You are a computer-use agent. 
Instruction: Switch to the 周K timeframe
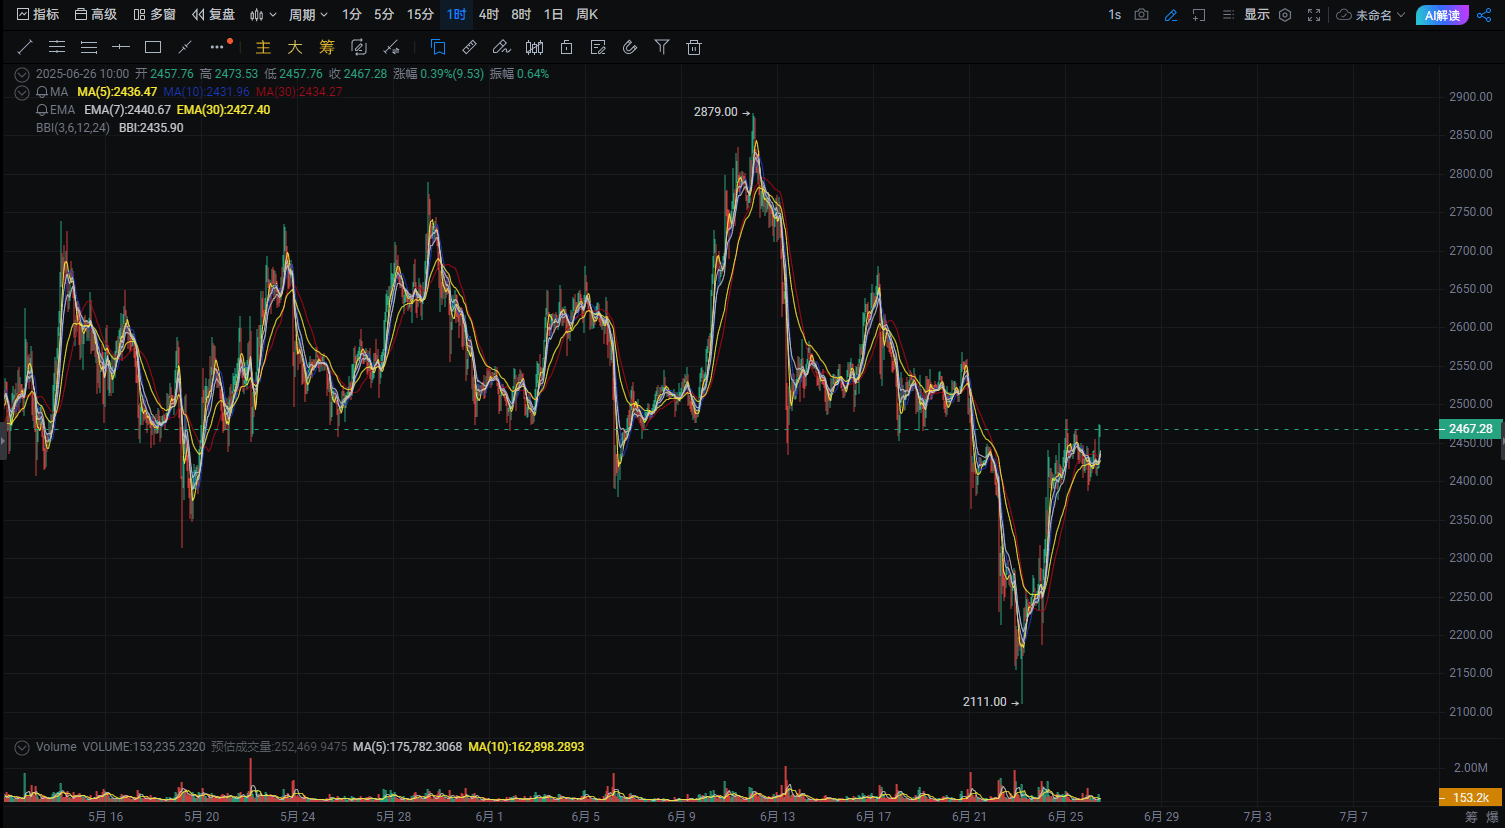tap(587, 15)
